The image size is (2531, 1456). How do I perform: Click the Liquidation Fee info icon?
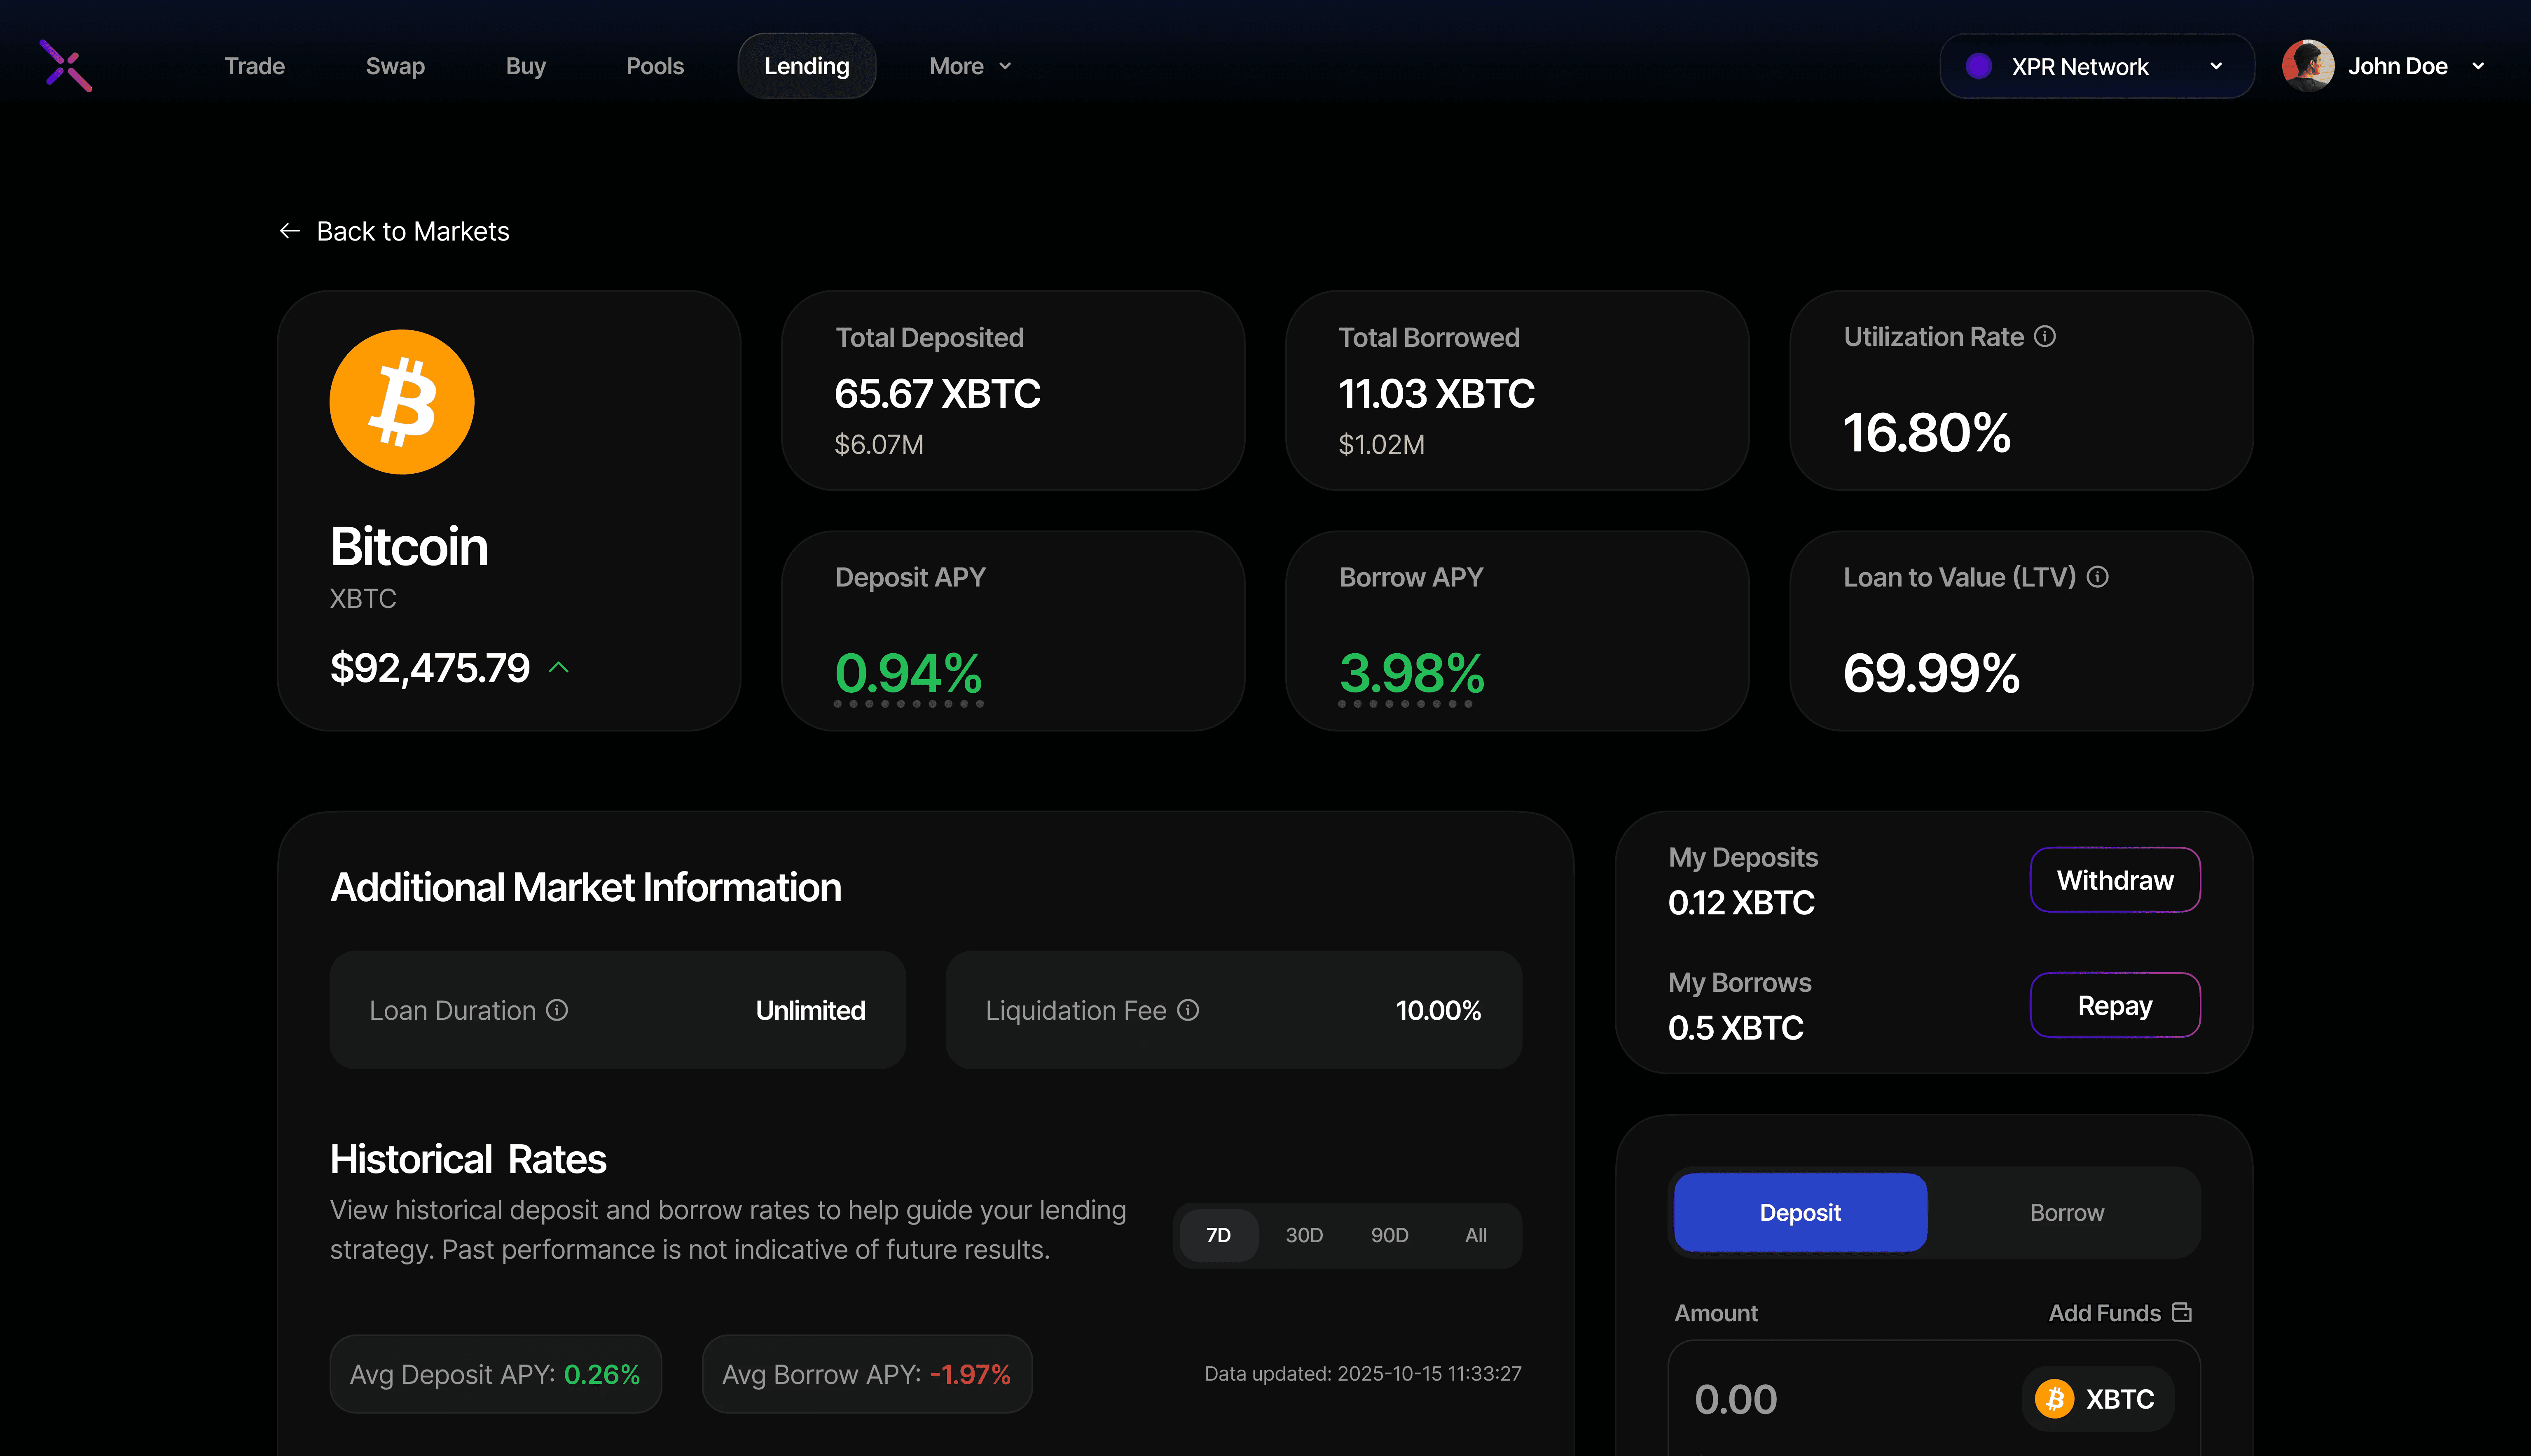click(1188, 1010)
